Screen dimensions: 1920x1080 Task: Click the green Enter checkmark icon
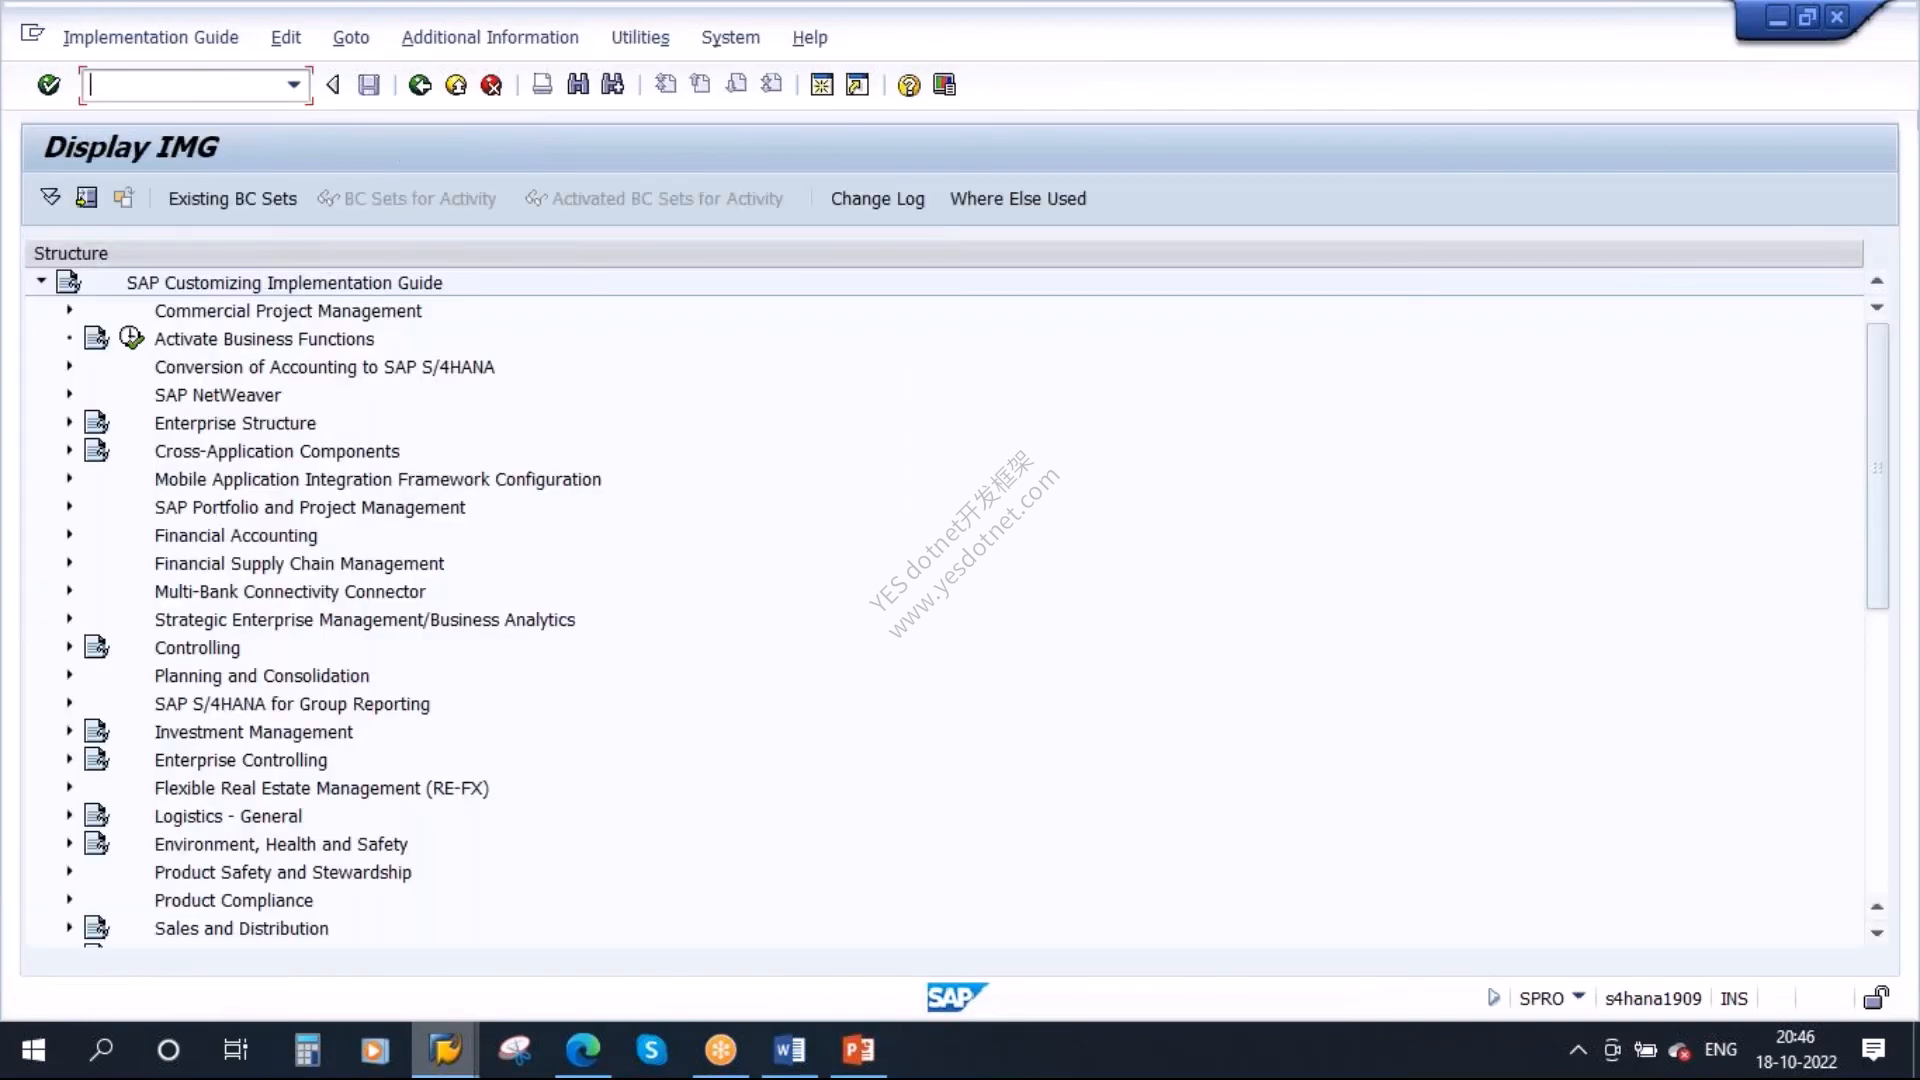click(x=48, y=85)
